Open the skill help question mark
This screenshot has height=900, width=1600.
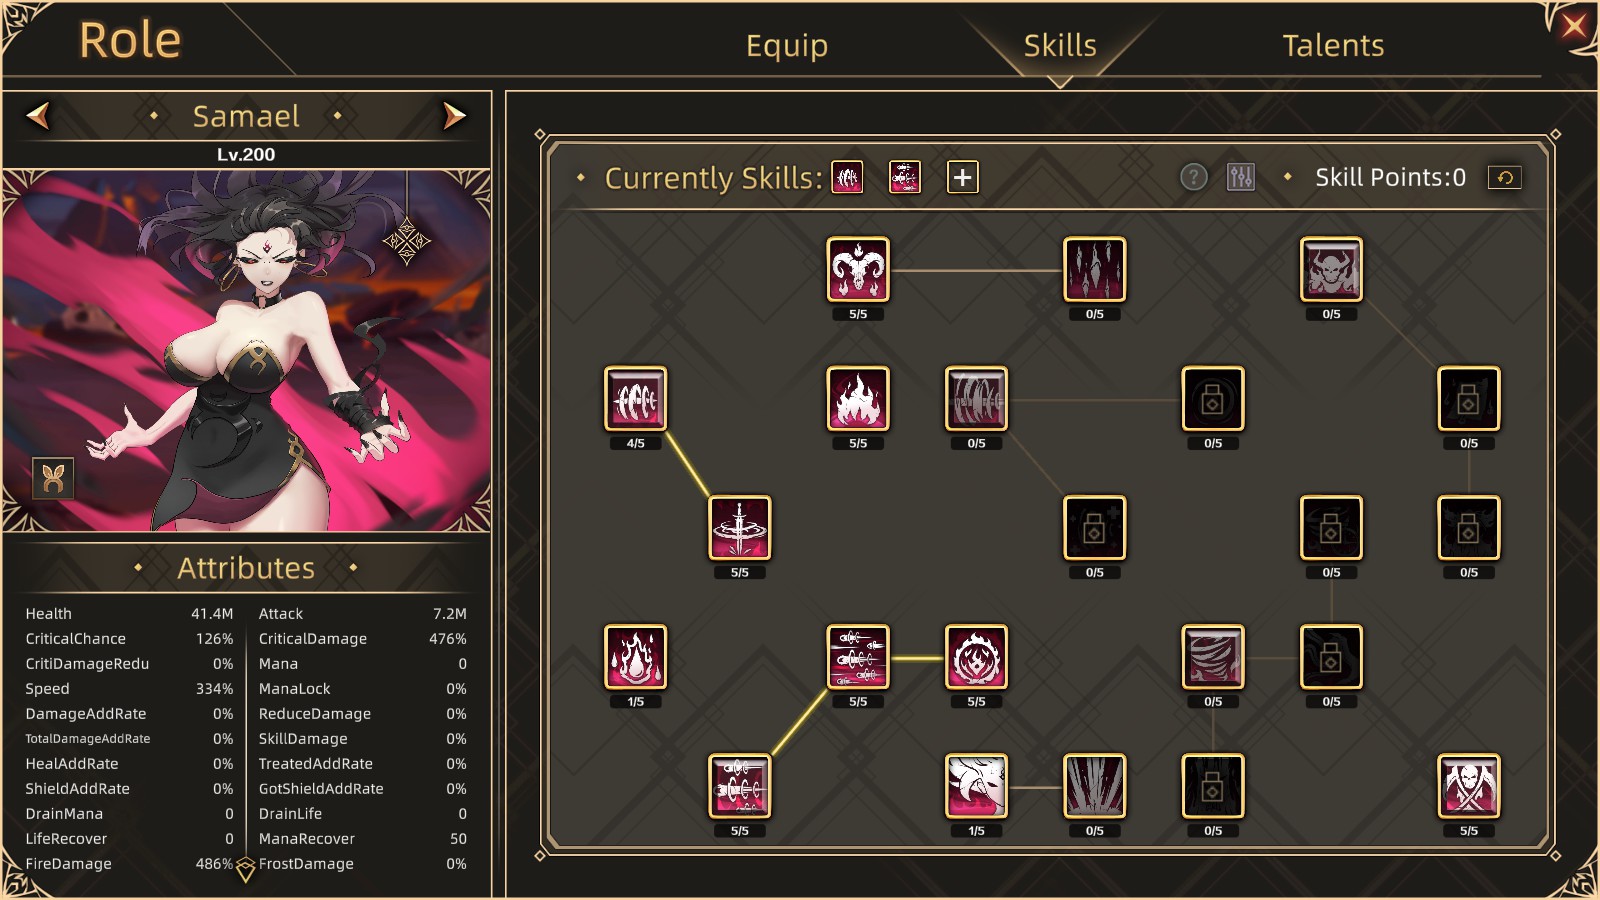[1194, 177]
